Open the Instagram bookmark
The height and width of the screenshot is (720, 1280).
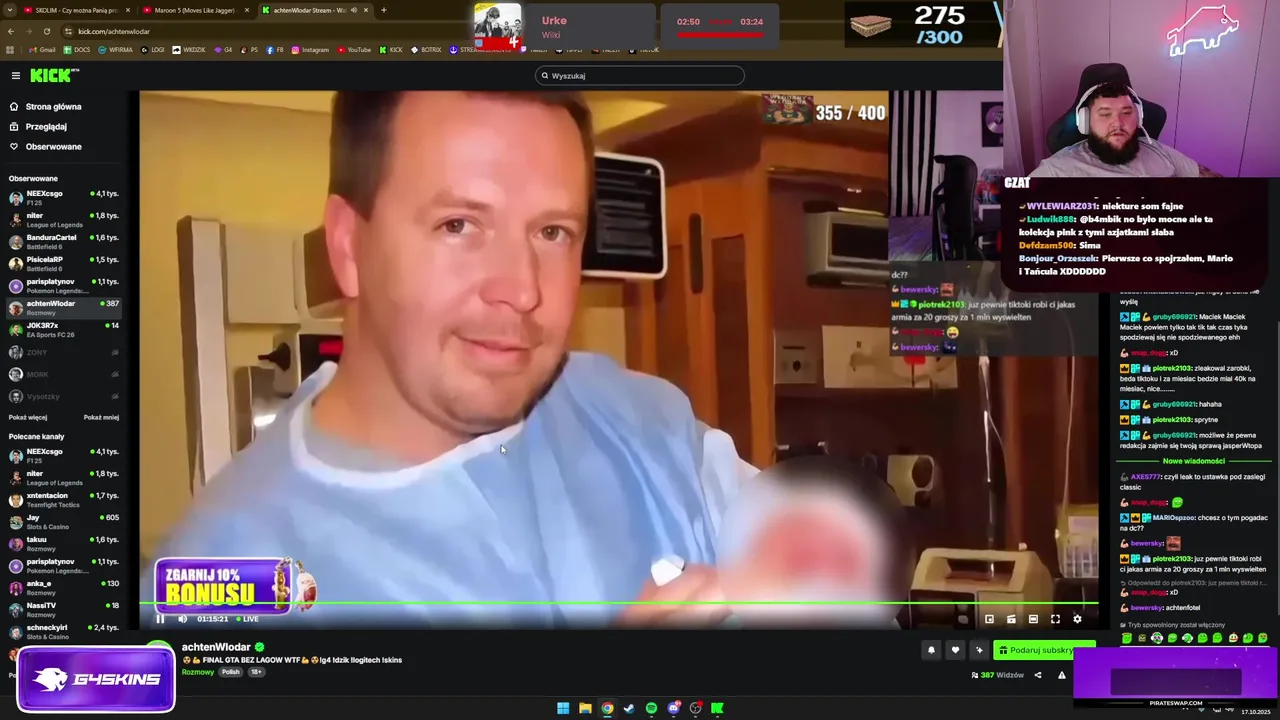[310, 50]
